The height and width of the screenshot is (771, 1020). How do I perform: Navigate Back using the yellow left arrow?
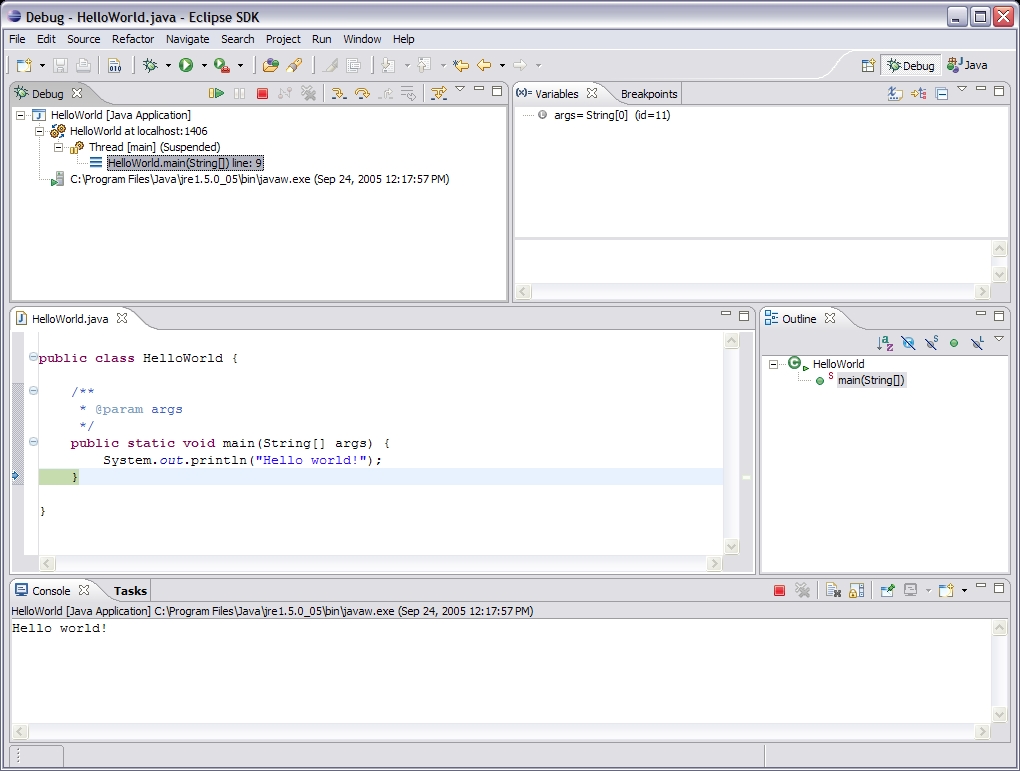click(484, 65)
